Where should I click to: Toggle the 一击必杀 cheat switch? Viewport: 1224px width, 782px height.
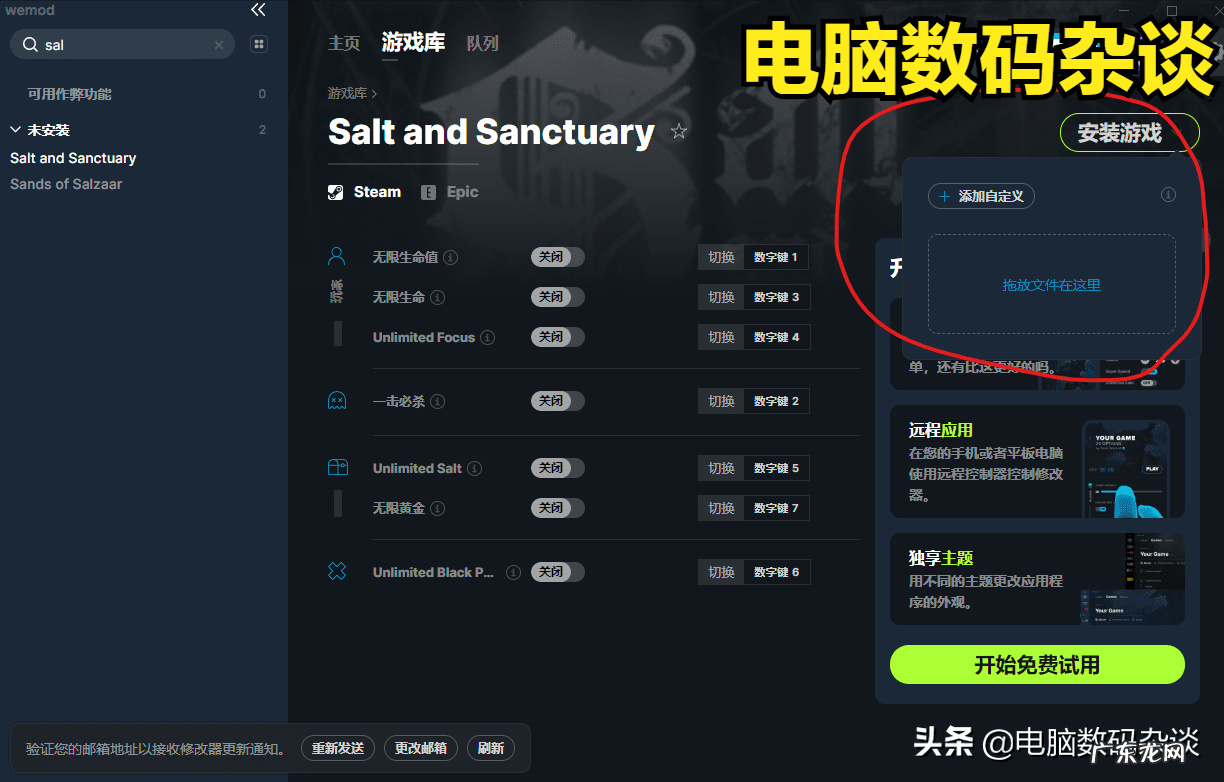pyautogui.click(x=557, y=401)
